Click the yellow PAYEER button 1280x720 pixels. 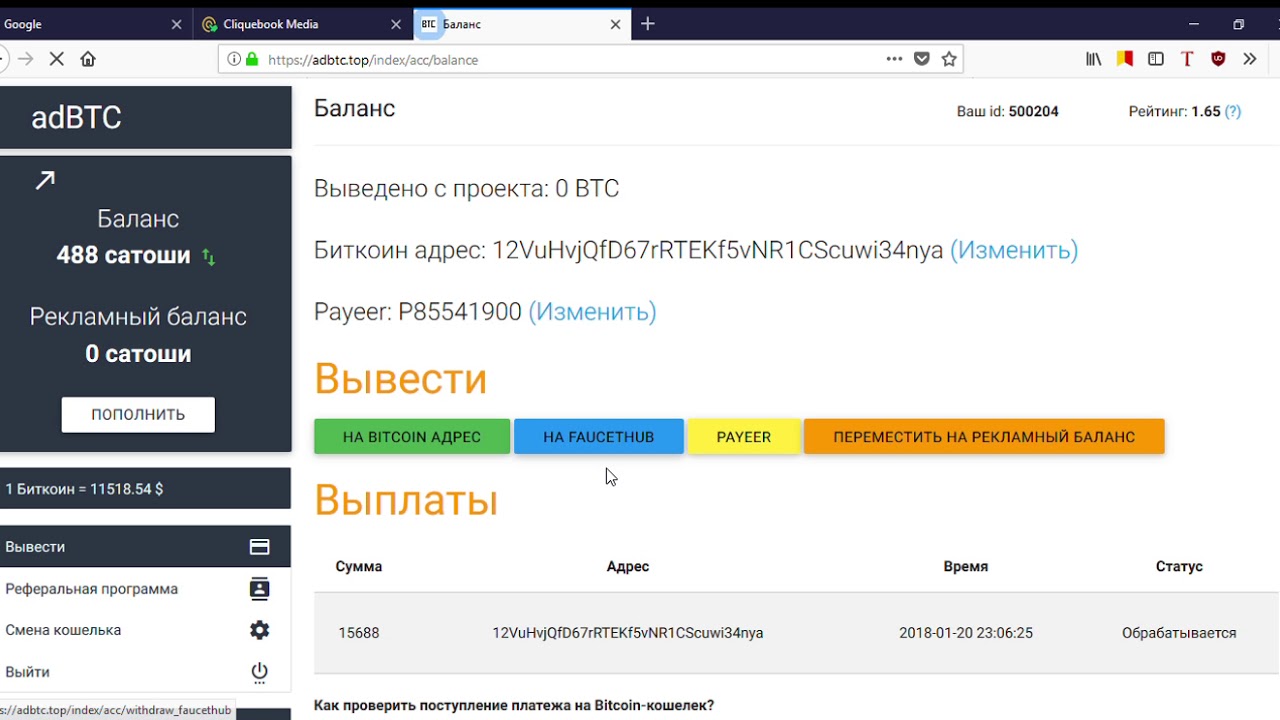pyautogui.click(x=744, y=437)
